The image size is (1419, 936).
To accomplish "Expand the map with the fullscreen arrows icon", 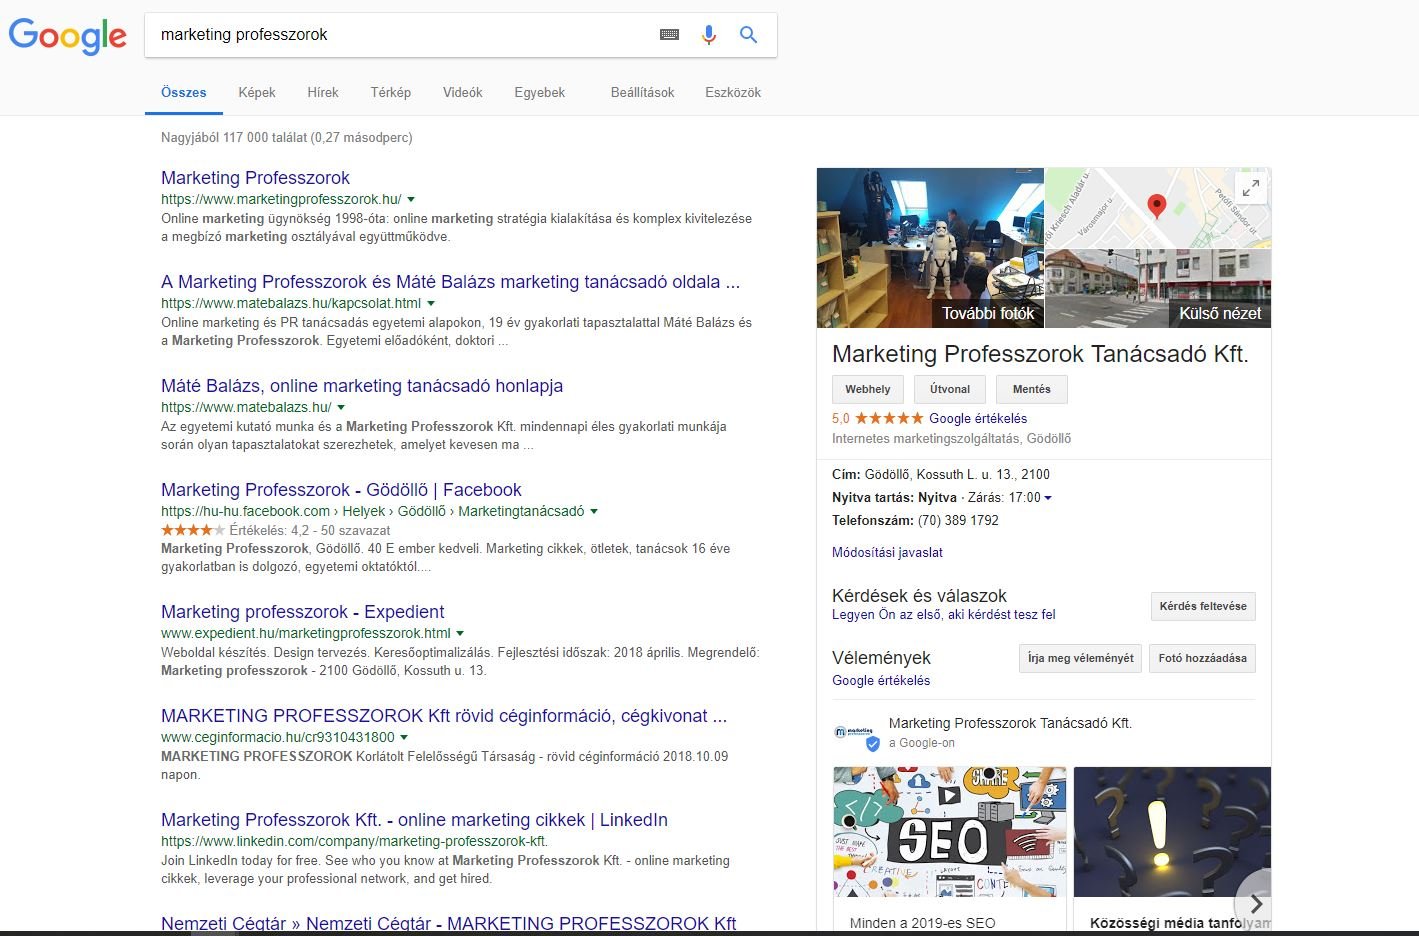I will (1250, 187).
